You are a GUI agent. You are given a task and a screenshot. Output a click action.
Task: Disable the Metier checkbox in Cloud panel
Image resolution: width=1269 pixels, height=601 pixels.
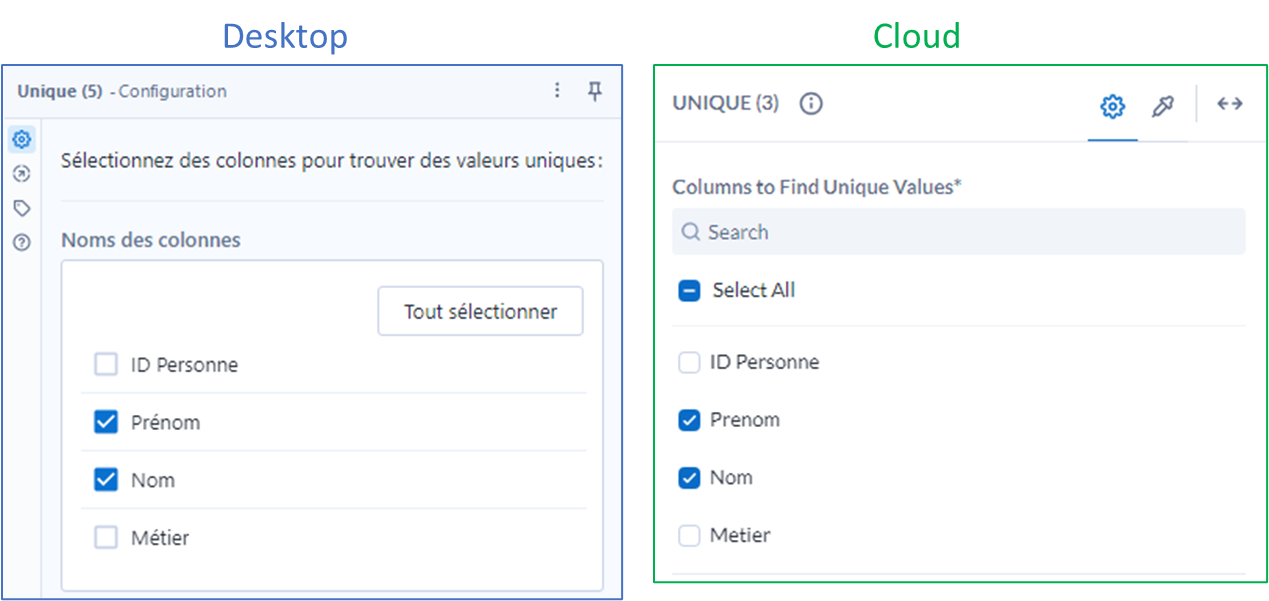[x=688, y=535]
